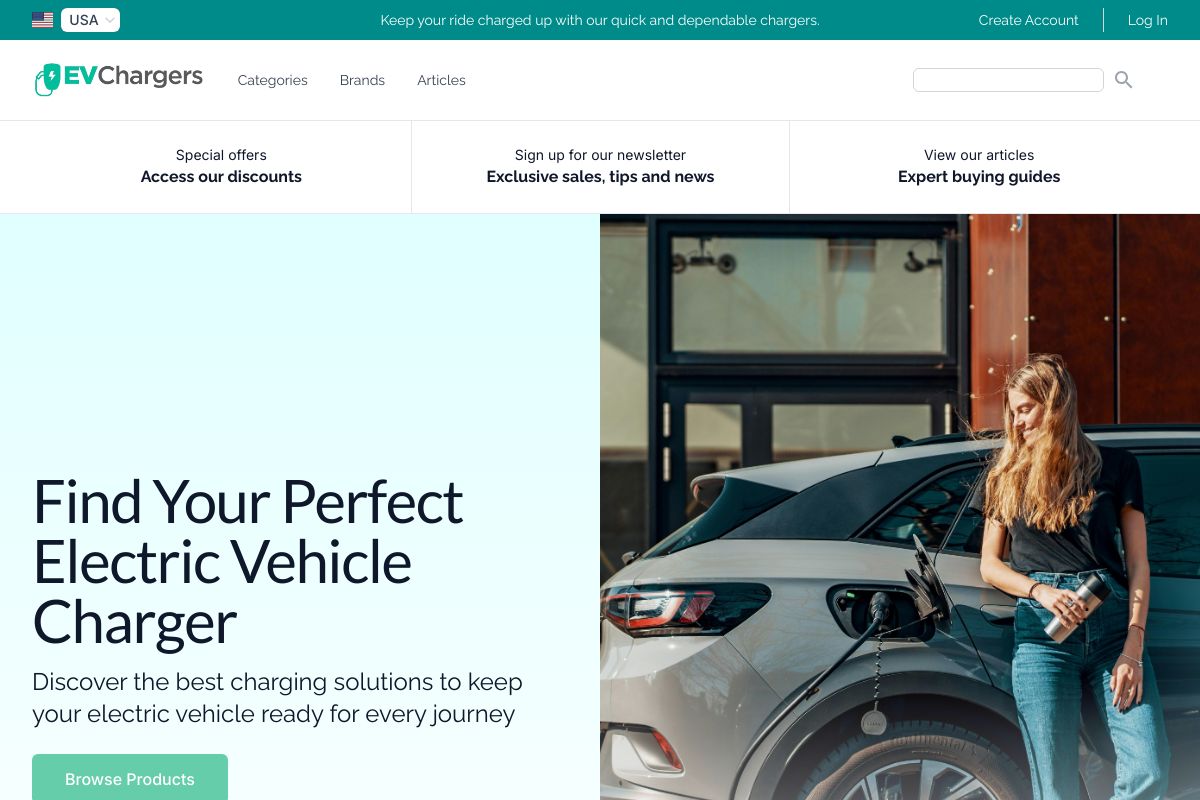Image resolution: width=1200 pixels, height=800 pixels.
Task: Open the Categories menu
Action: click(272, 80)
